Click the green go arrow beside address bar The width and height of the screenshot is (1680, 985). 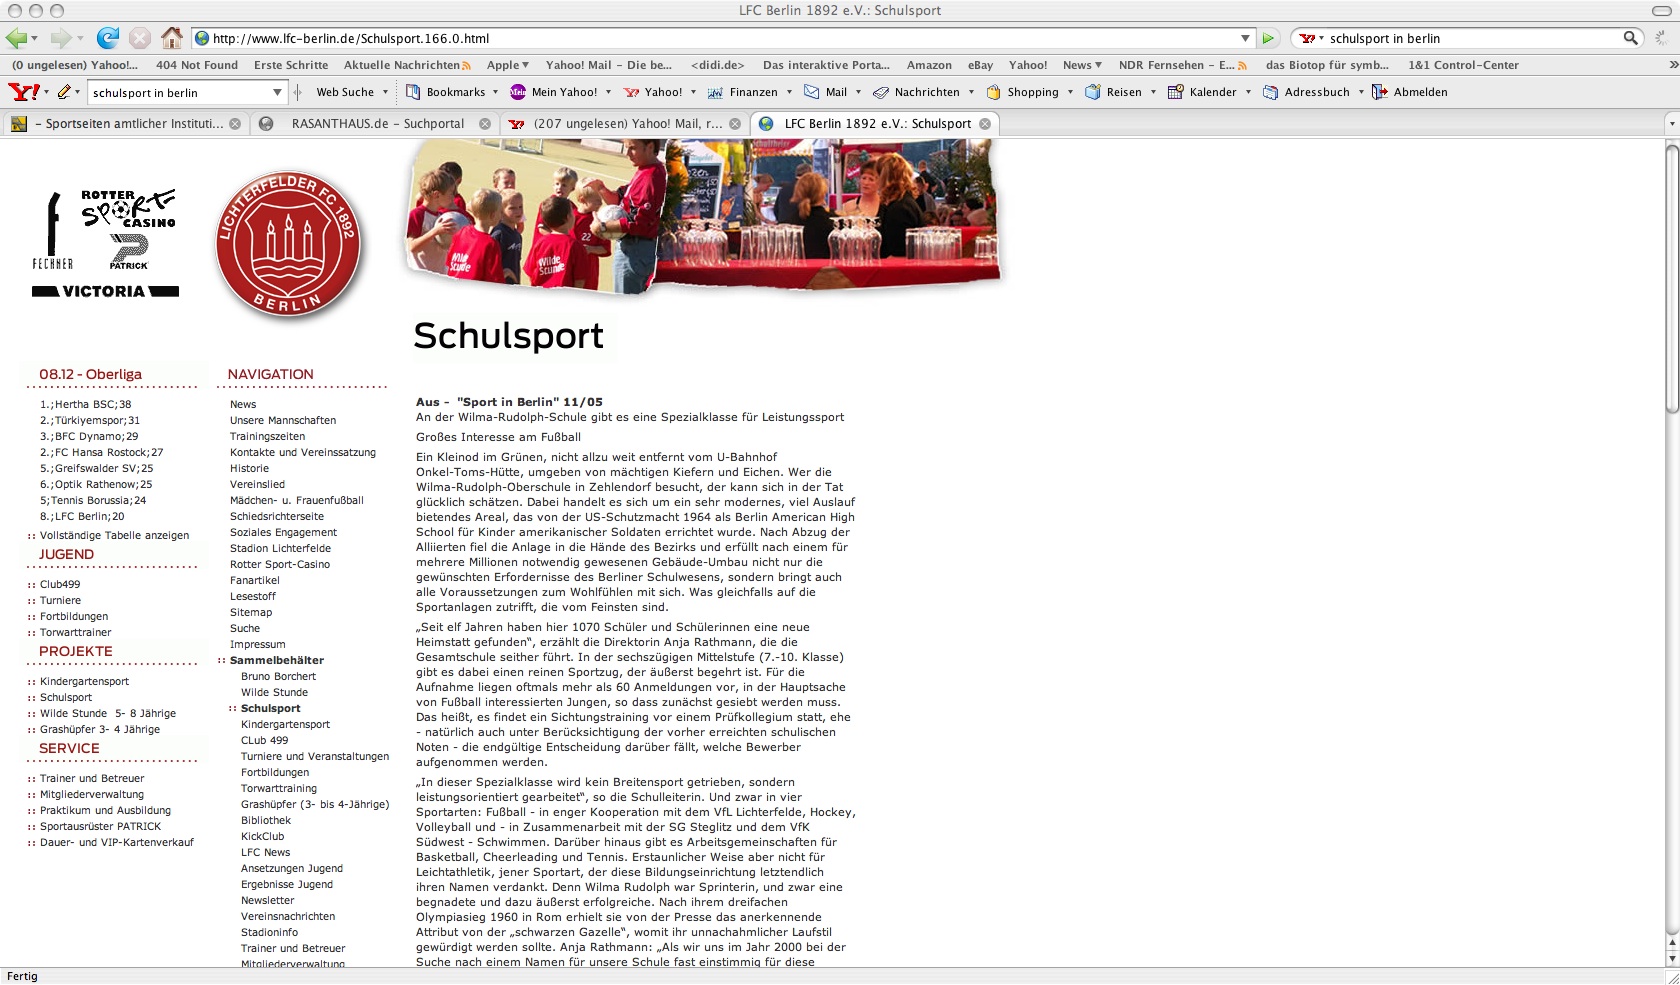tap(1268, 38)
